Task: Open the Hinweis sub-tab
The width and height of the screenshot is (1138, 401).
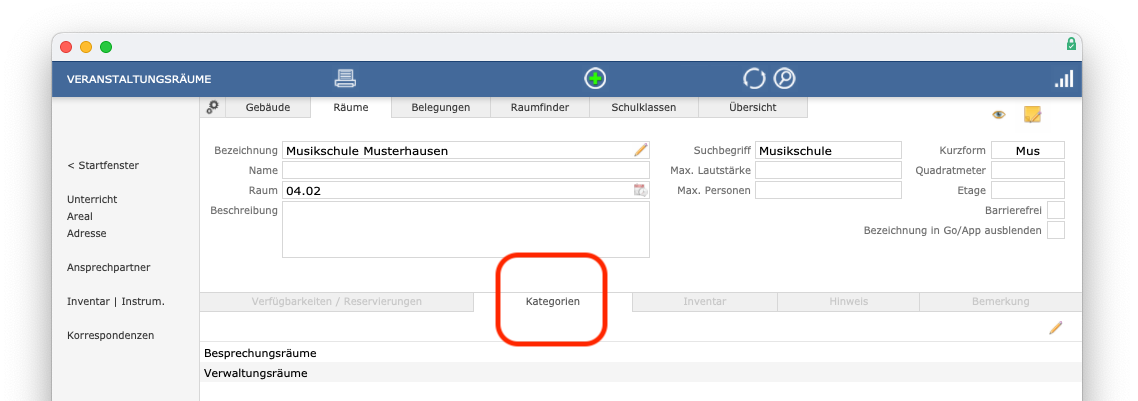Action: [x=848, y=302]
